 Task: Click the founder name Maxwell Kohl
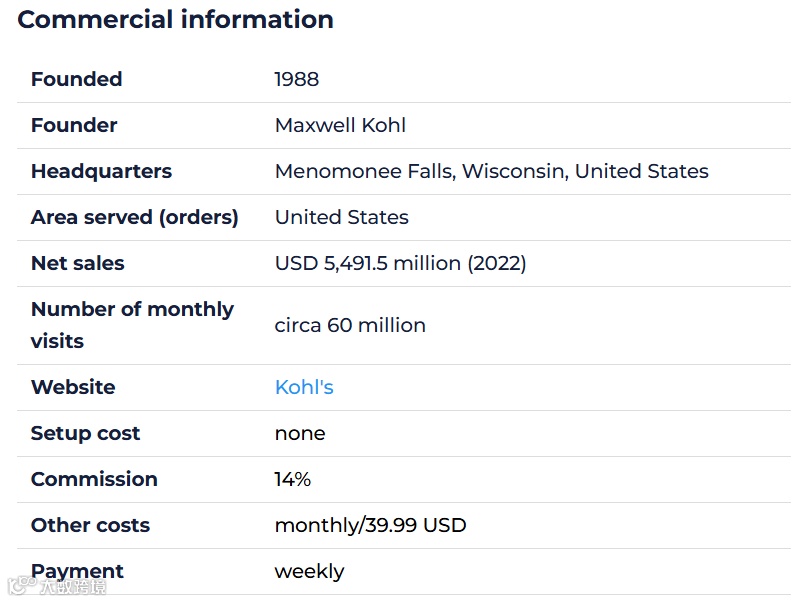[x=340, y=125]
